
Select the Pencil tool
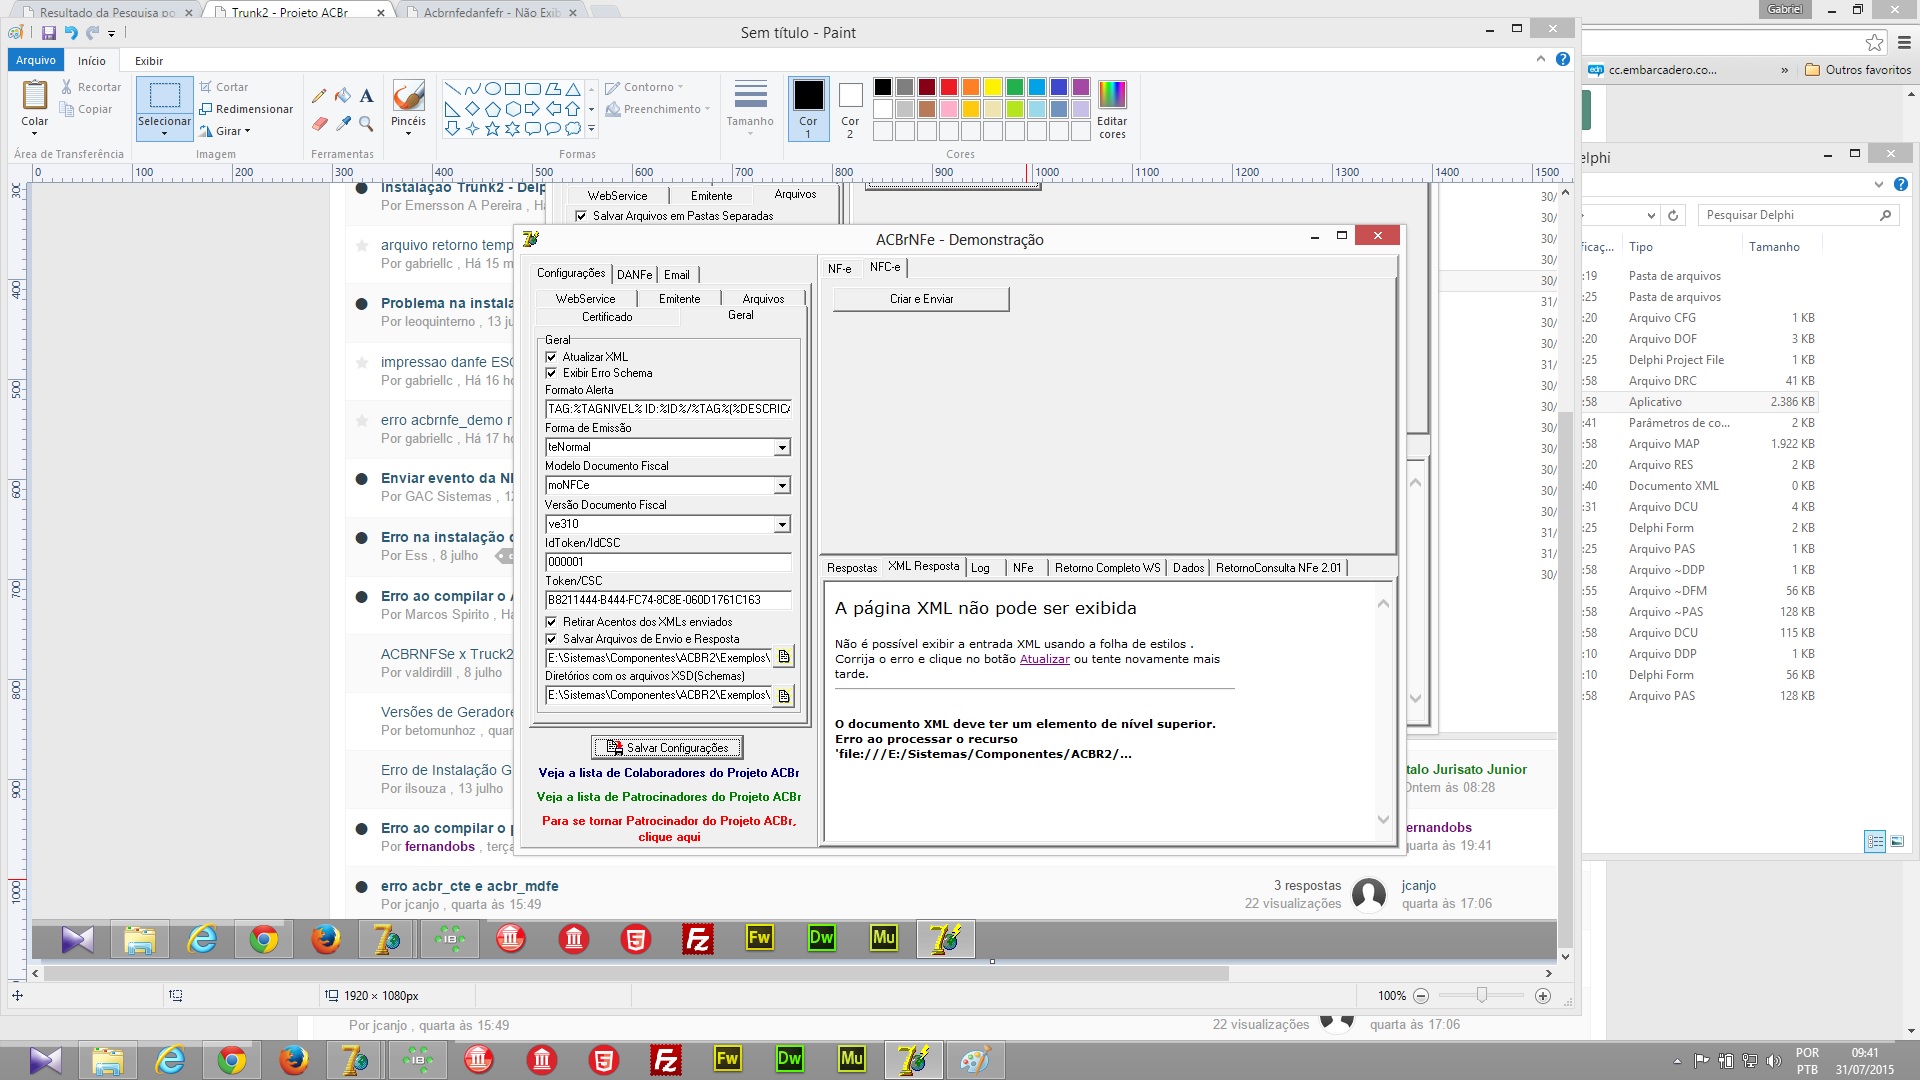tap(319, 96)
